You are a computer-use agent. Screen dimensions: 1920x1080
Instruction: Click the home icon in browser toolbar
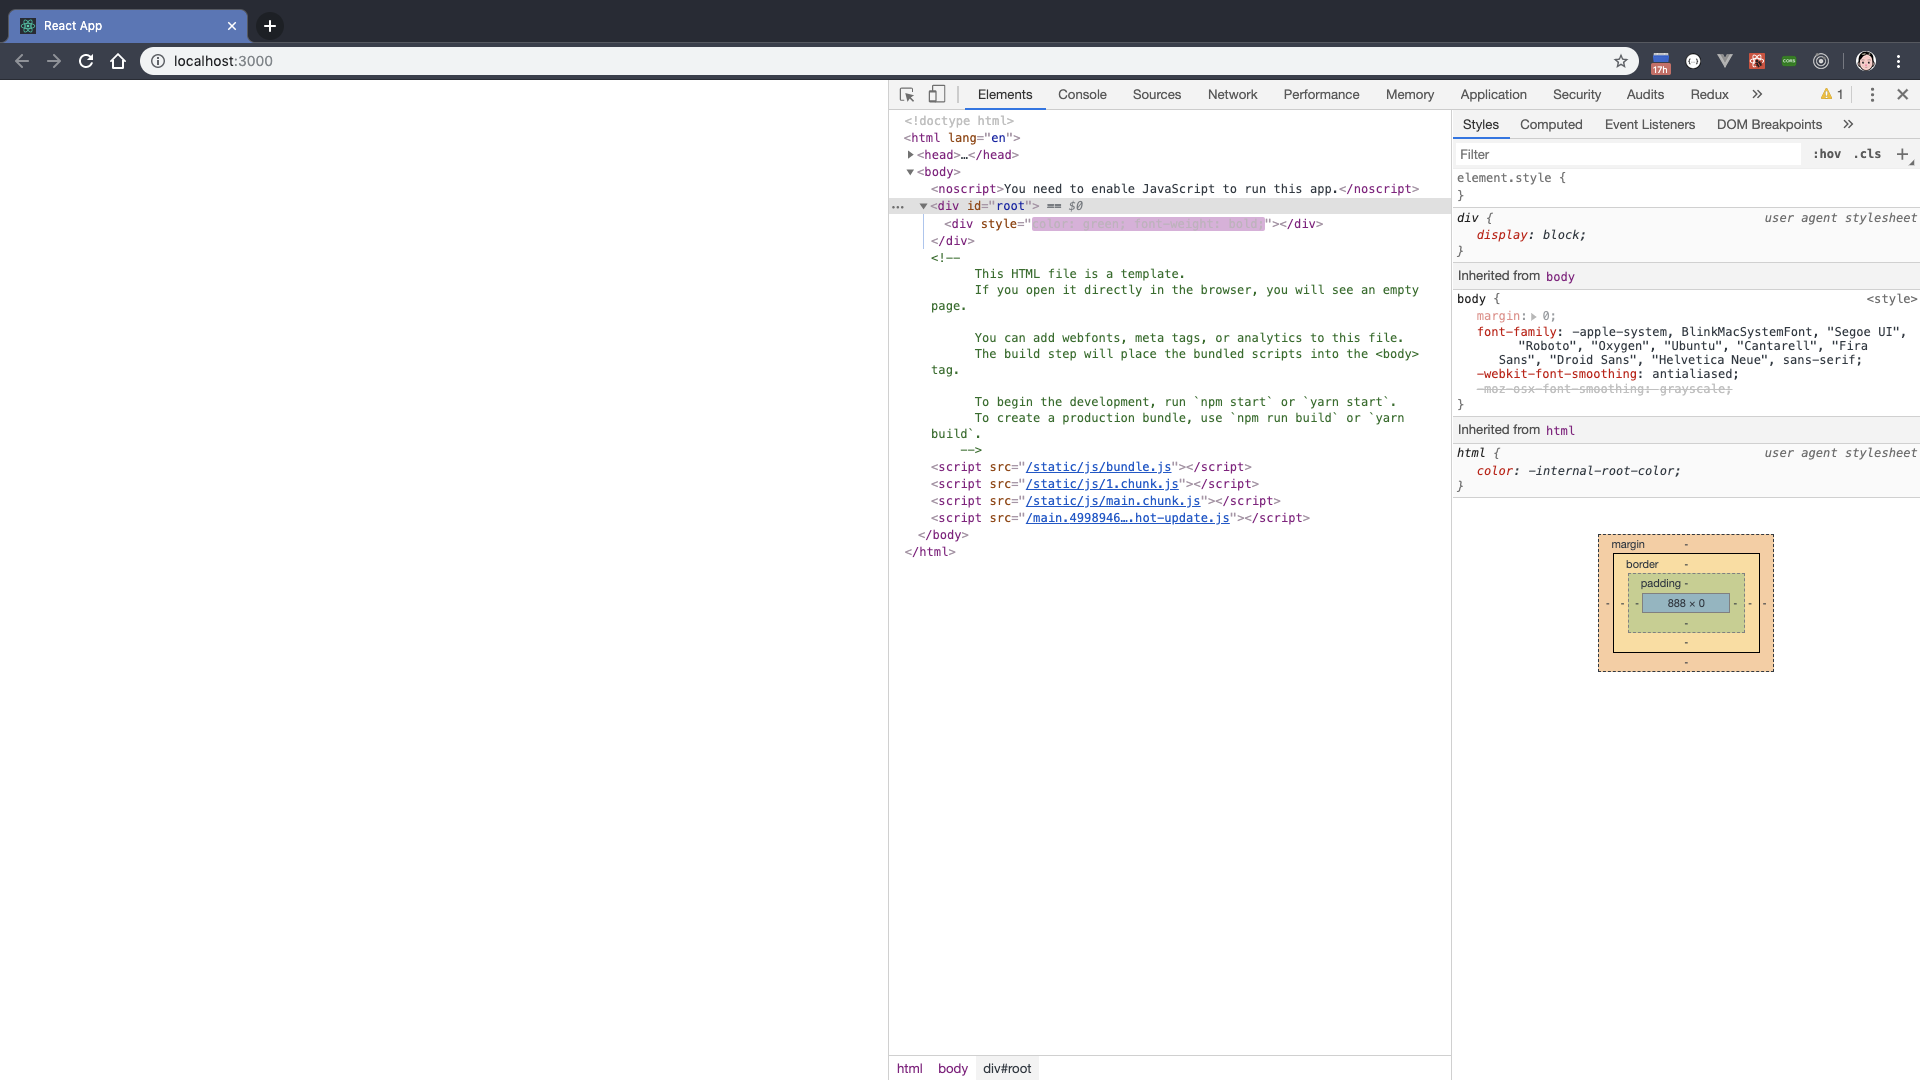pyautogui.click(x=118, y=61)
